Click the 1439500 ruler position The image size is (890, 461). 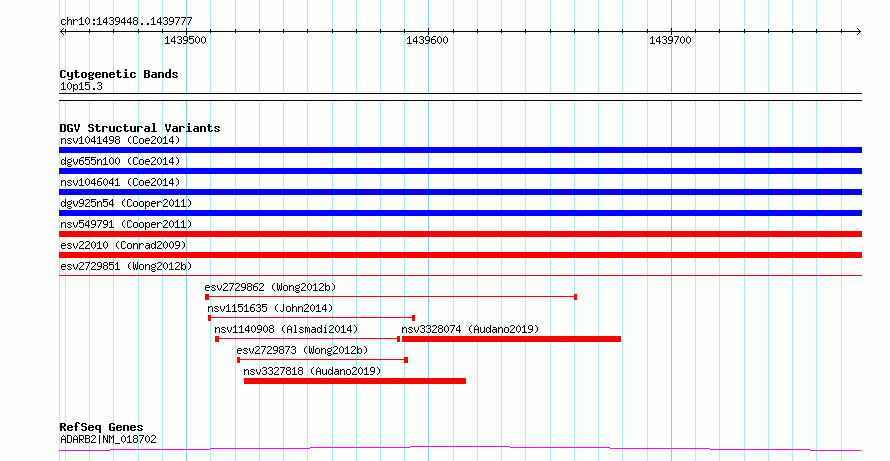coord(186,40)
